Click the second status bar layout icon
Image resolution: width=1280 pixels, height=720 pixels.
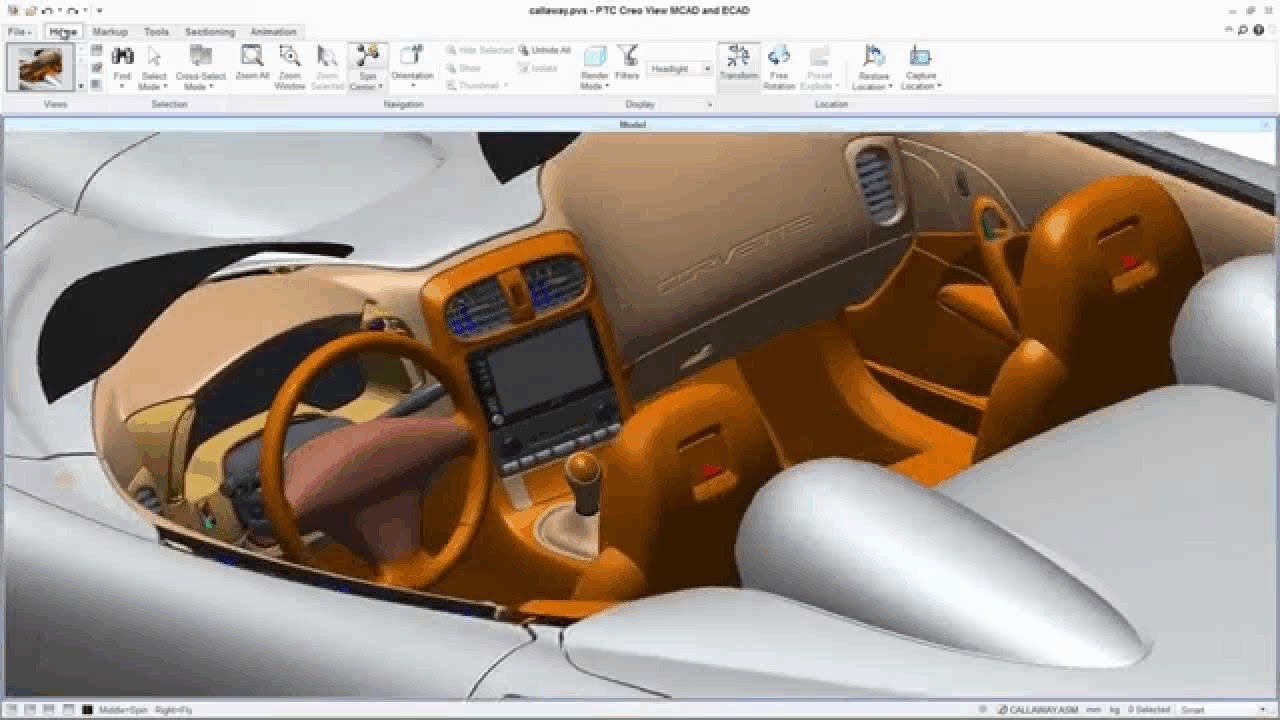pos(31,709)
